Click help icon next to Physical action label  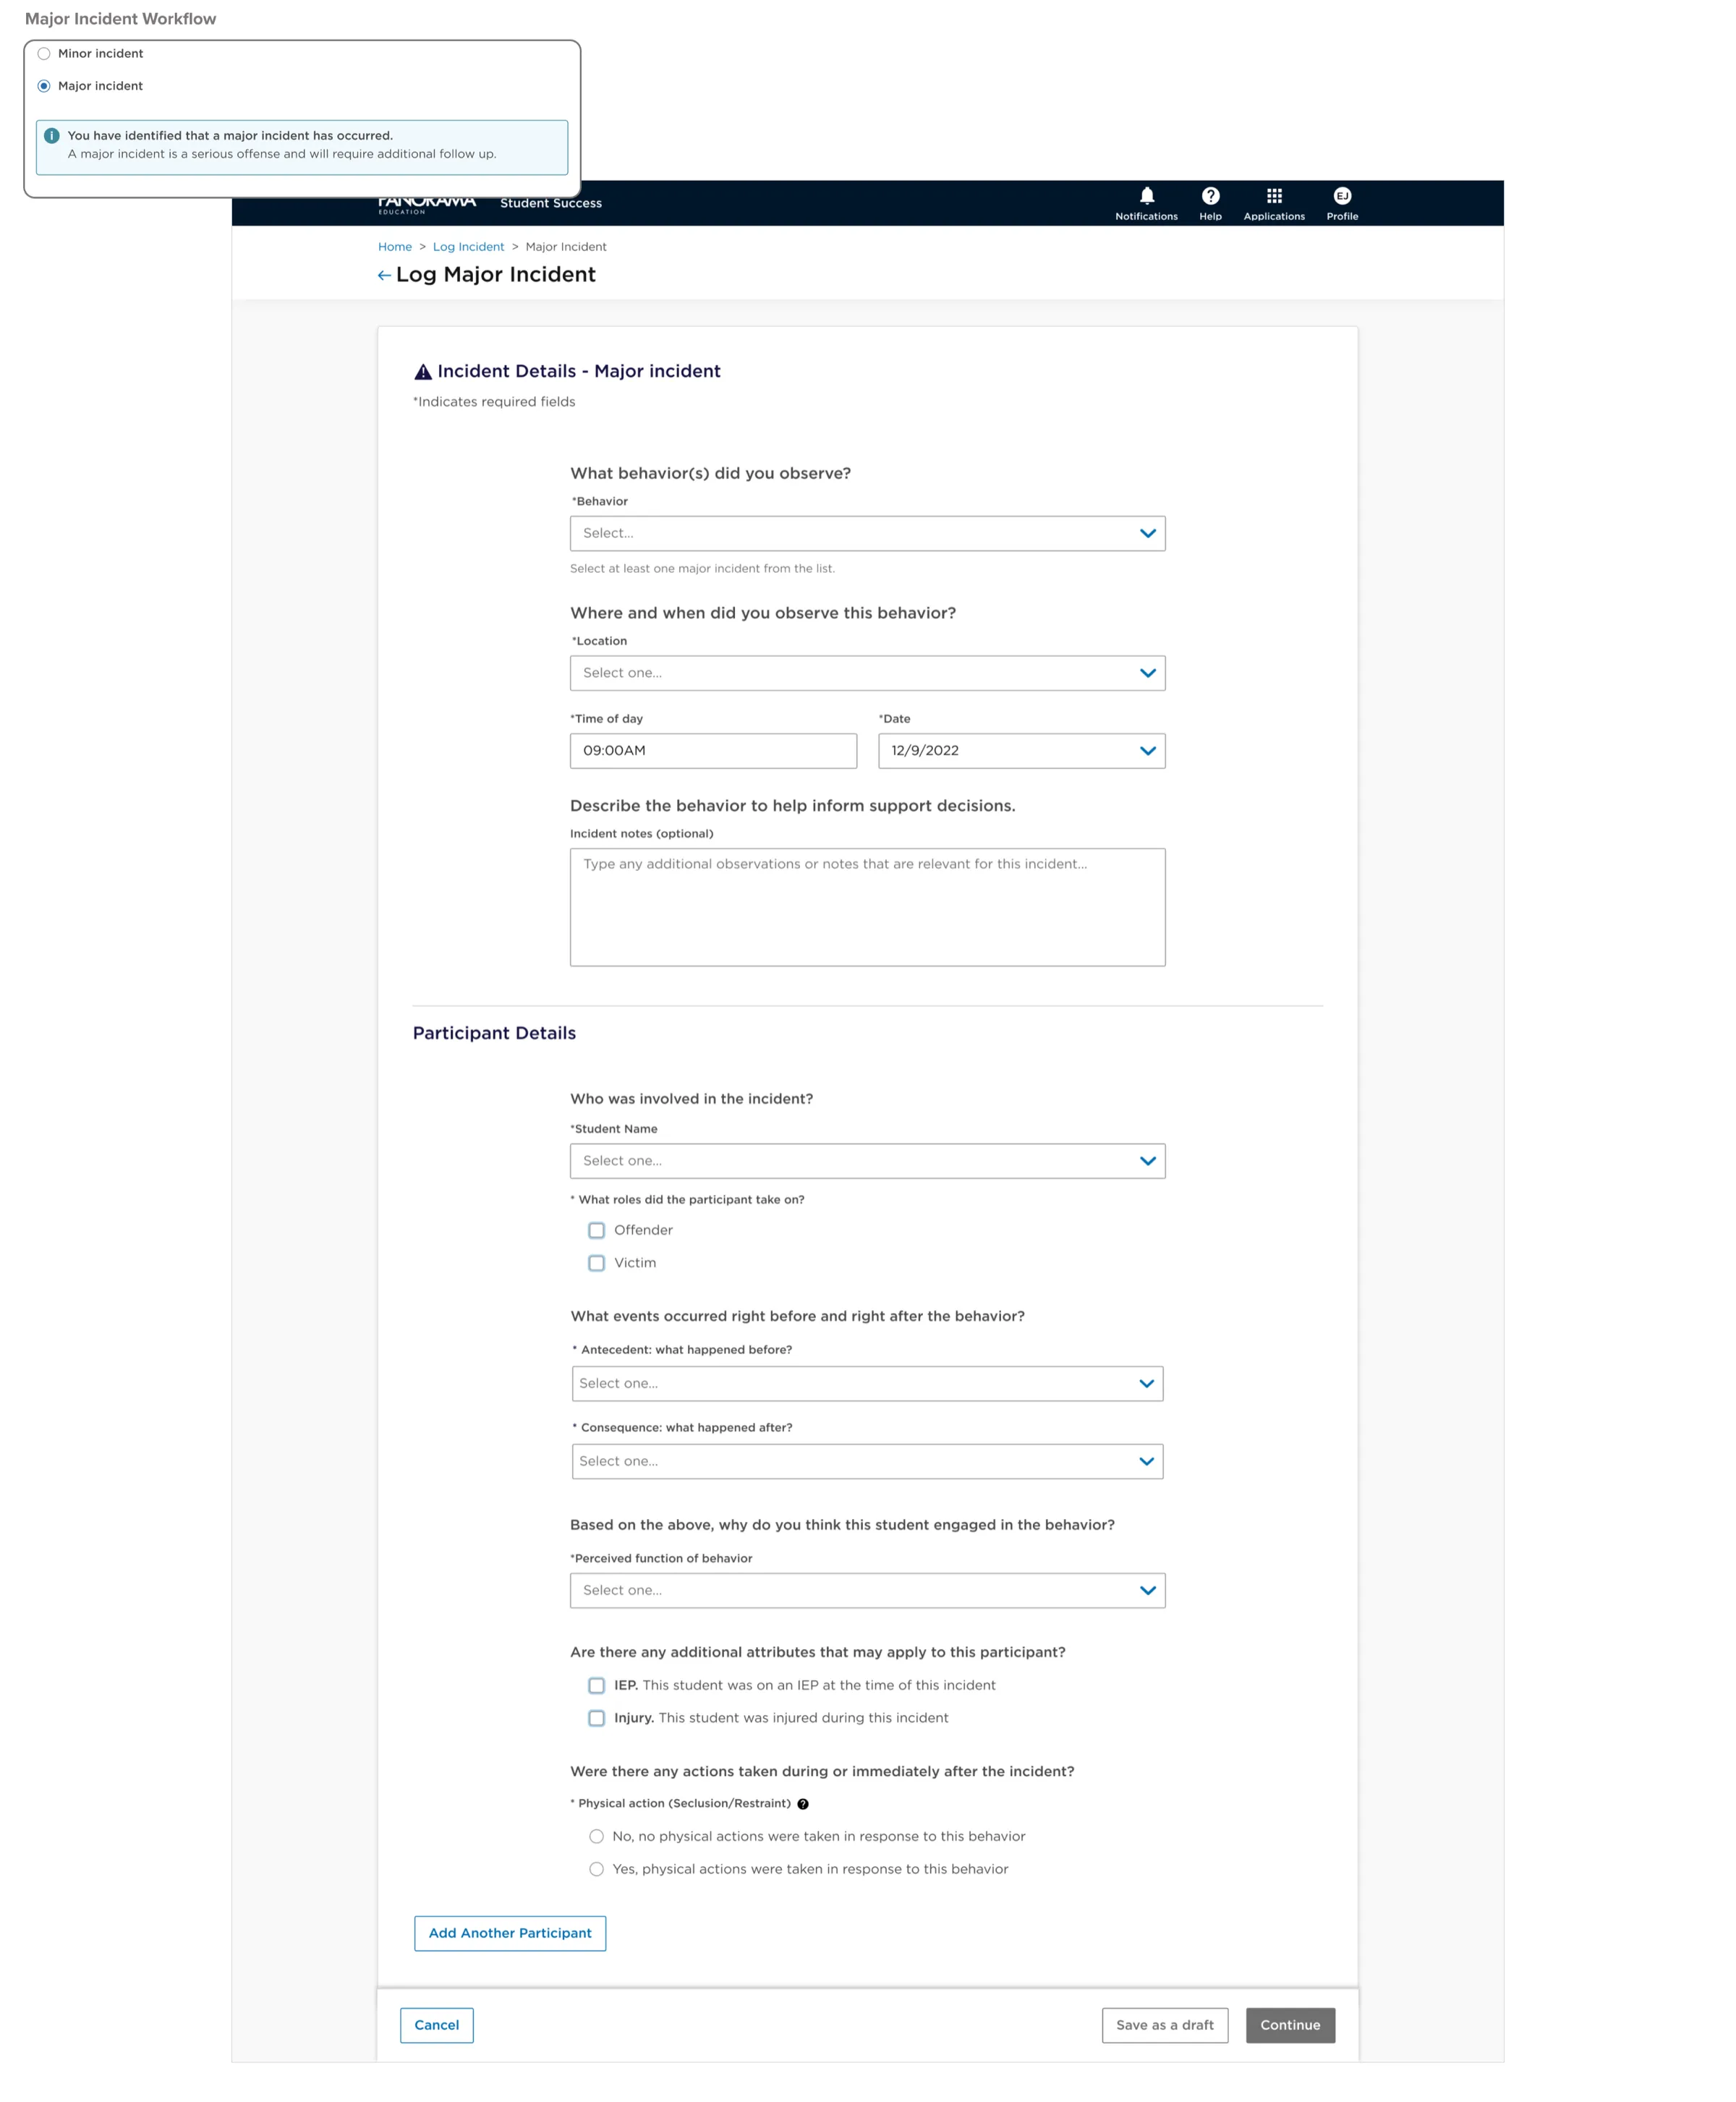[802, 1804]
